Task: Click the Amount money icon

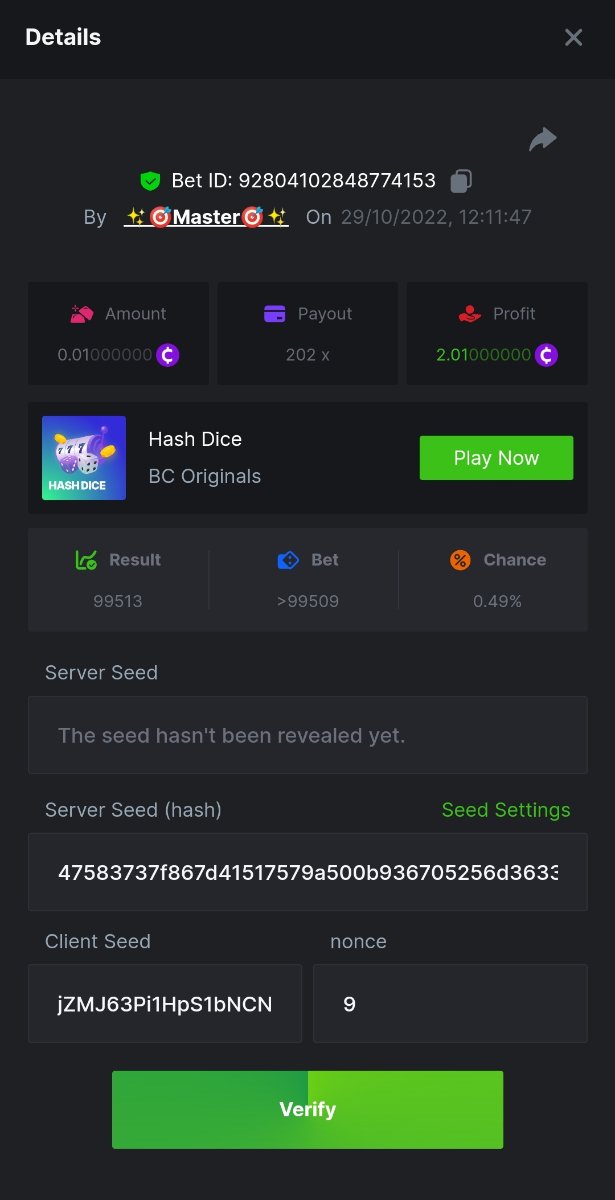Action: [x=82, y=314]
